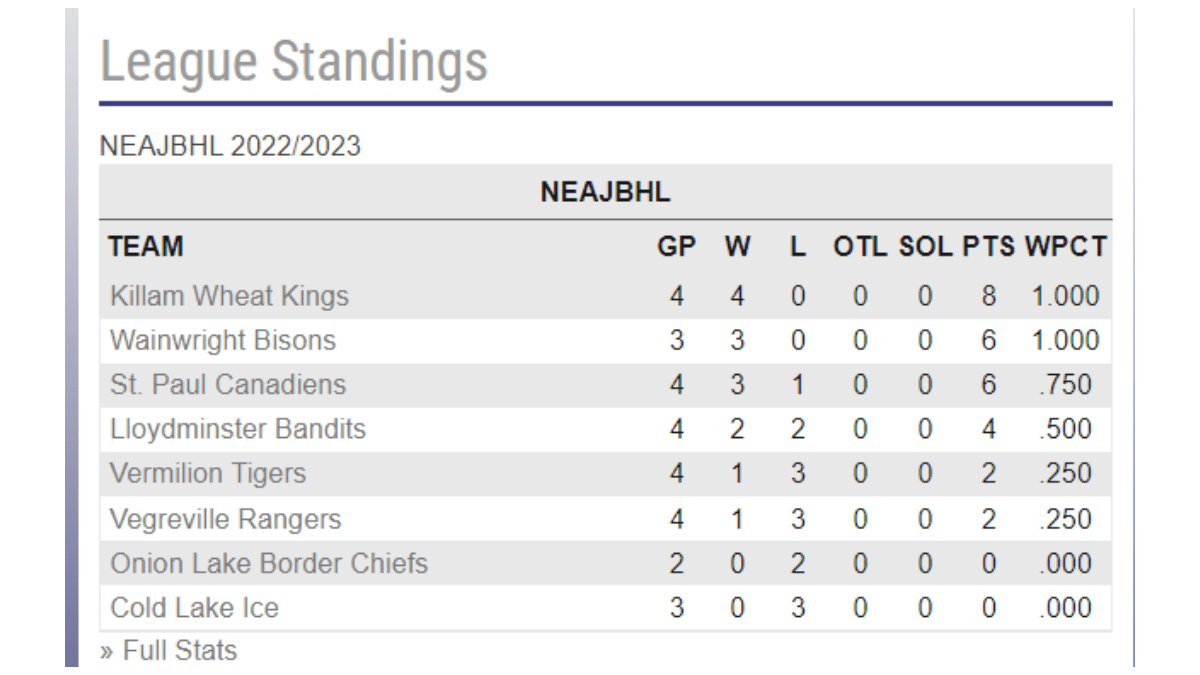The width and height of the screenshot is (1200, 675).
Task: Click the NEAJBHL division header row
Action: click(605, 192)
